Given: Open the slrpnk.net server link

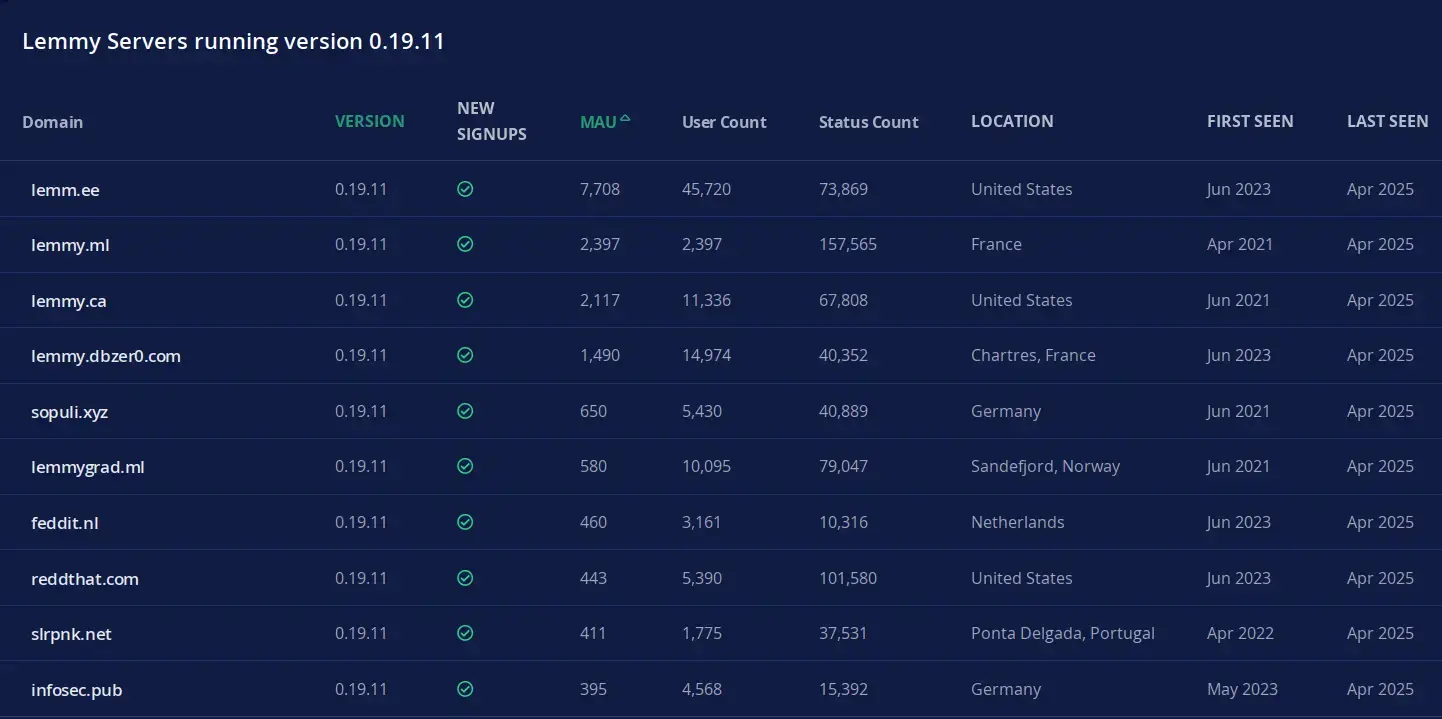Looking at the screenshot, I should 71,634.
